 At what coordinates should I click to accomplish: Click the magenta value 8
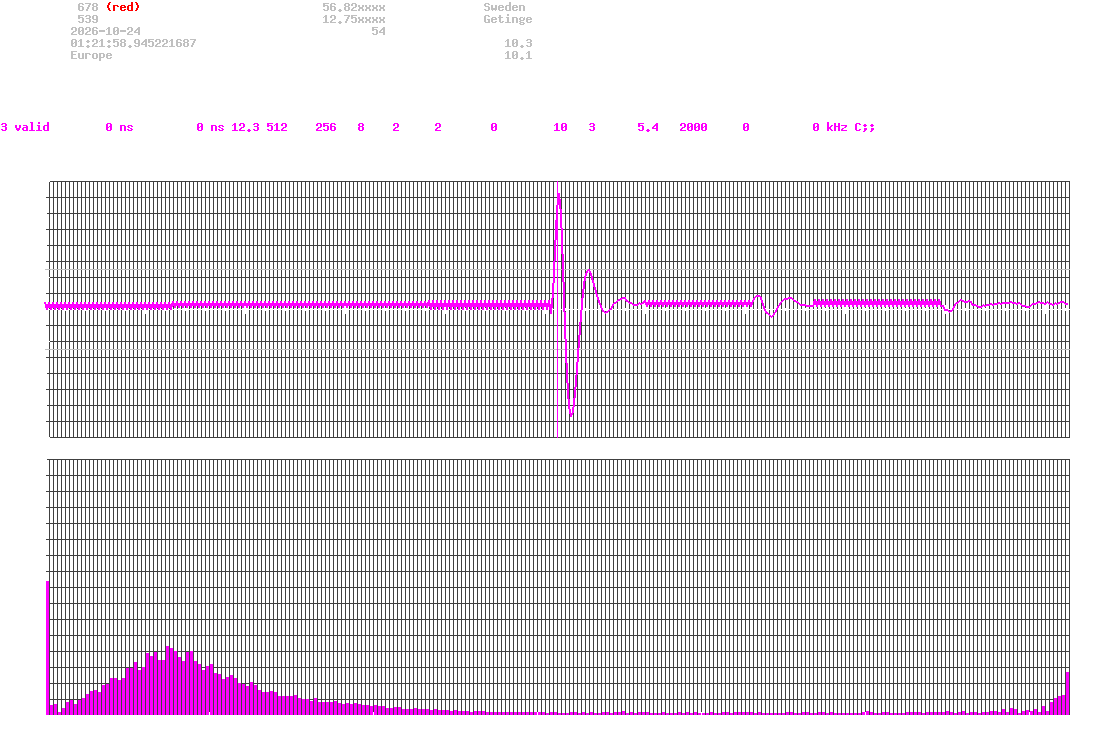tap(361, 126)
